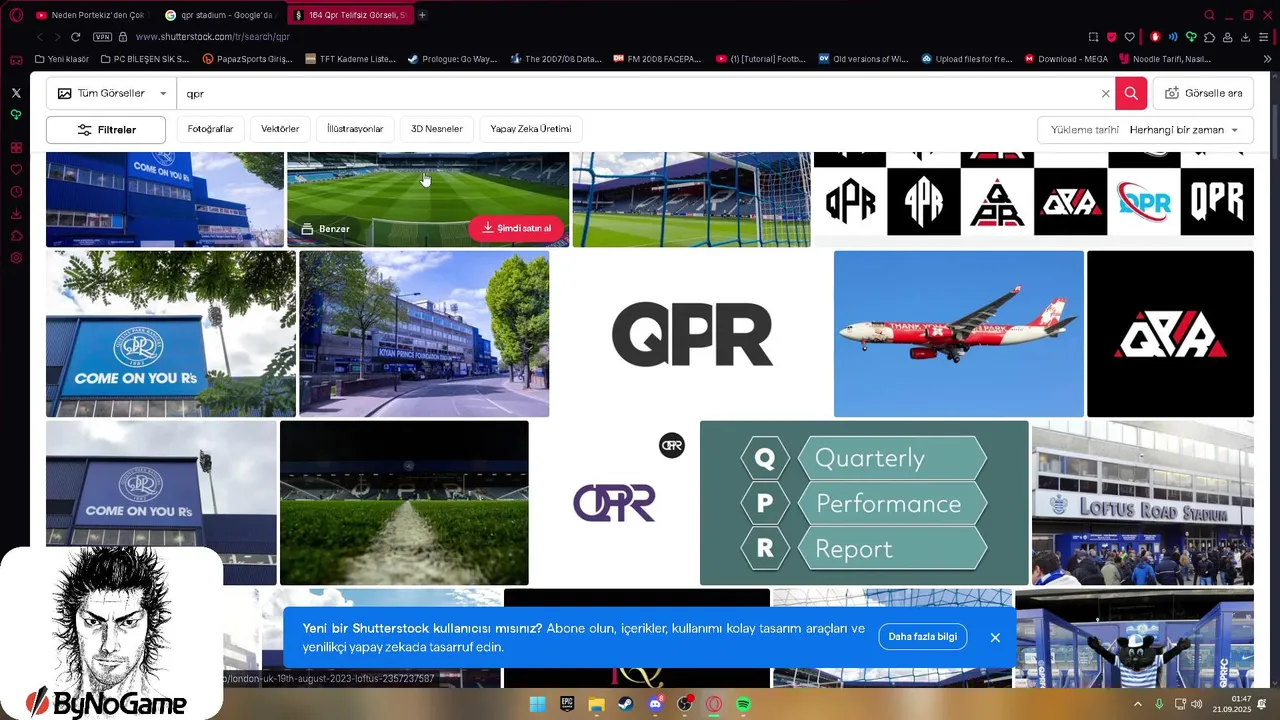Open the extensions puzzle-piece icon
The height and width of the screenshot is (720, 1280).
1209,37
